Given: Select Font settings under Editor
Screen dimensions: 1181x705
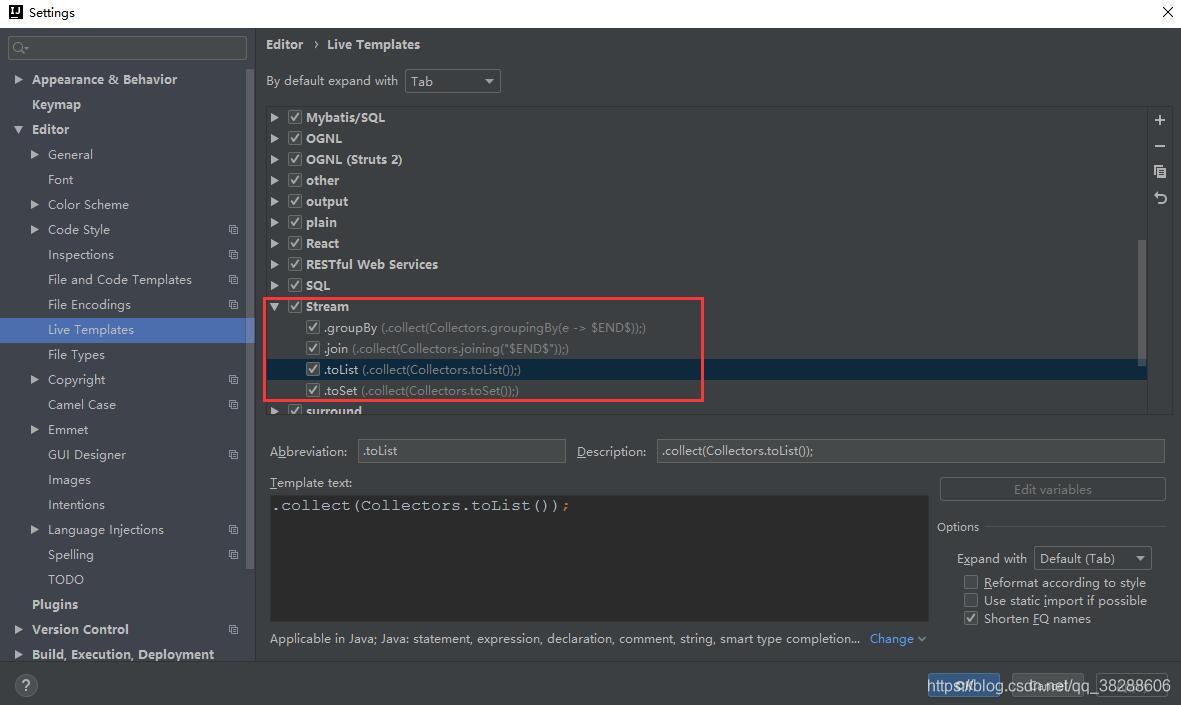Looking at the screenshot, I should pyautogui.click(x=60, y=180).
